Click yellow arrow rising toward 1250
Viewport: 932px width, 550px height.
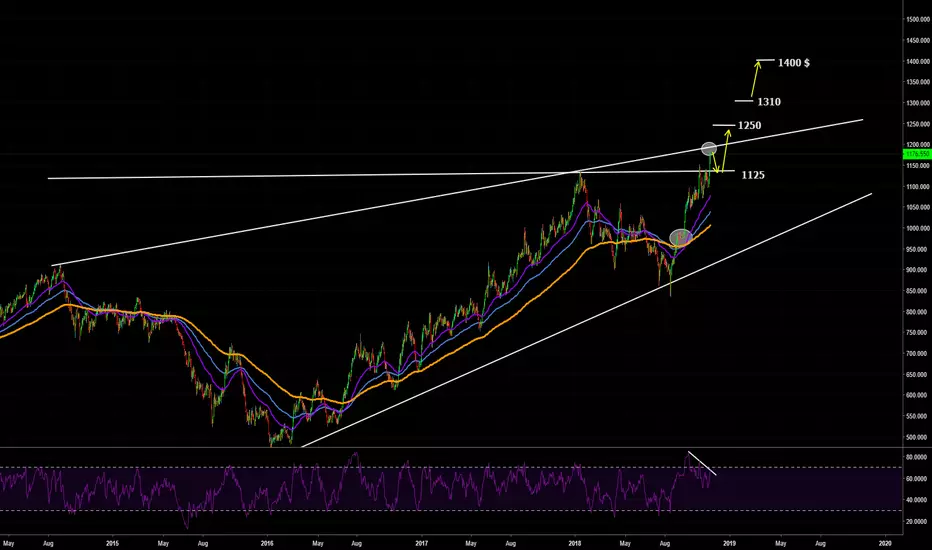click(725, 150)
